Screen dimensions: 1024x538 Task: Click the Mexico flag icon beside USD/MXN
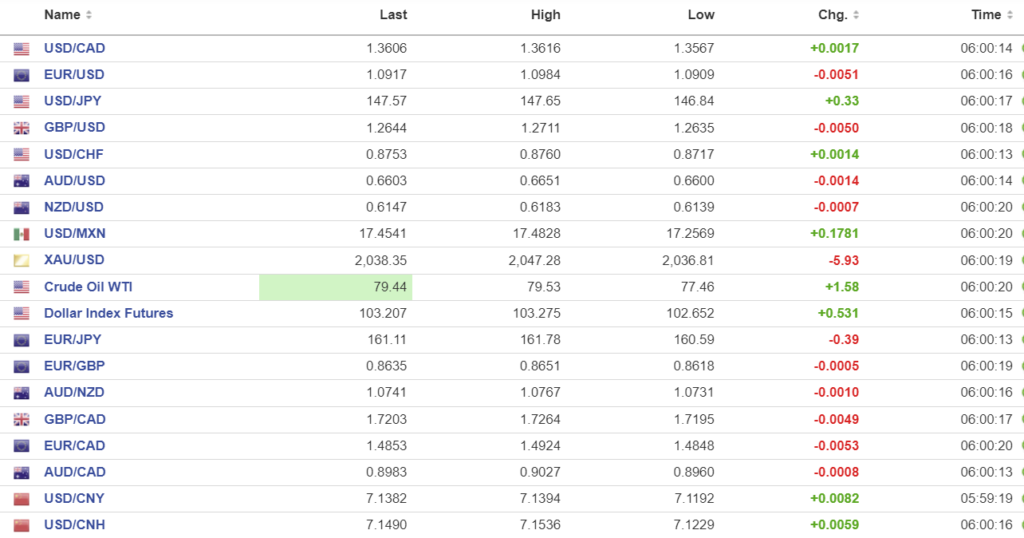click(21, 234)
